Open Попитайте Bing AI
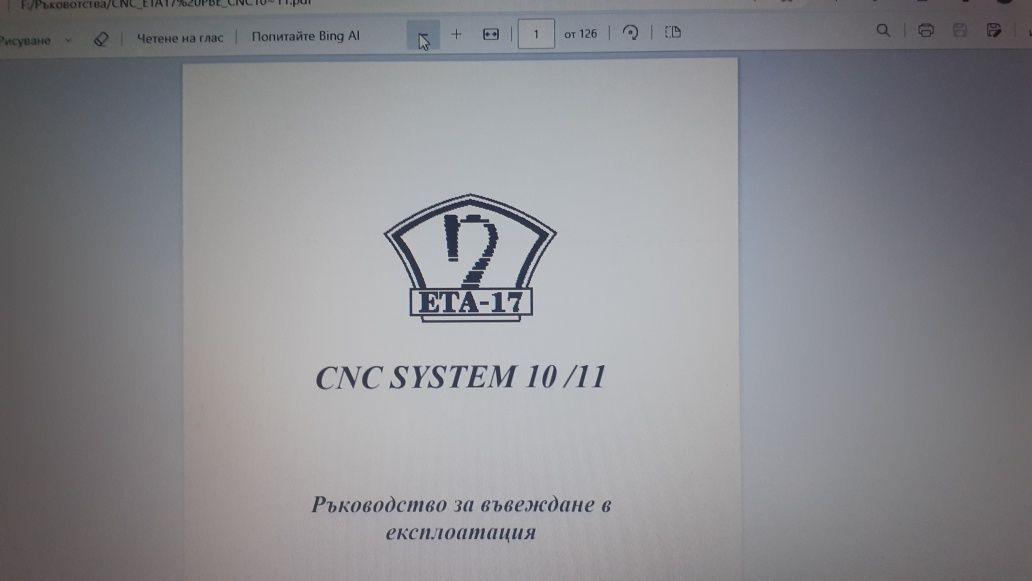The height and width of the screenshot is (581, 1032). [305, 36]
